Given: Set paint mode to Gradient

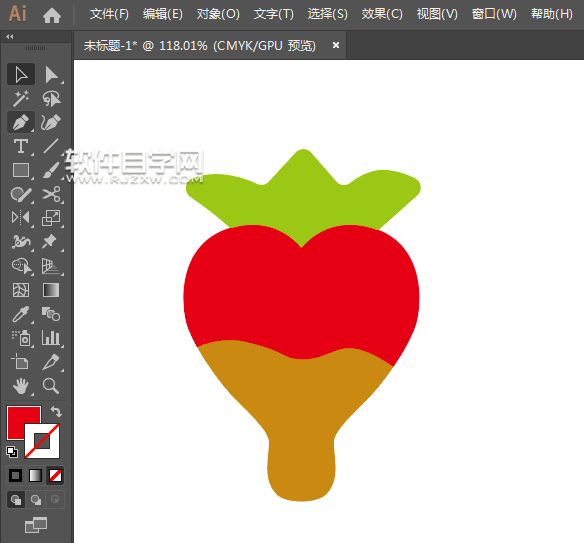Looking at the screenshot, I should (35, 476).
